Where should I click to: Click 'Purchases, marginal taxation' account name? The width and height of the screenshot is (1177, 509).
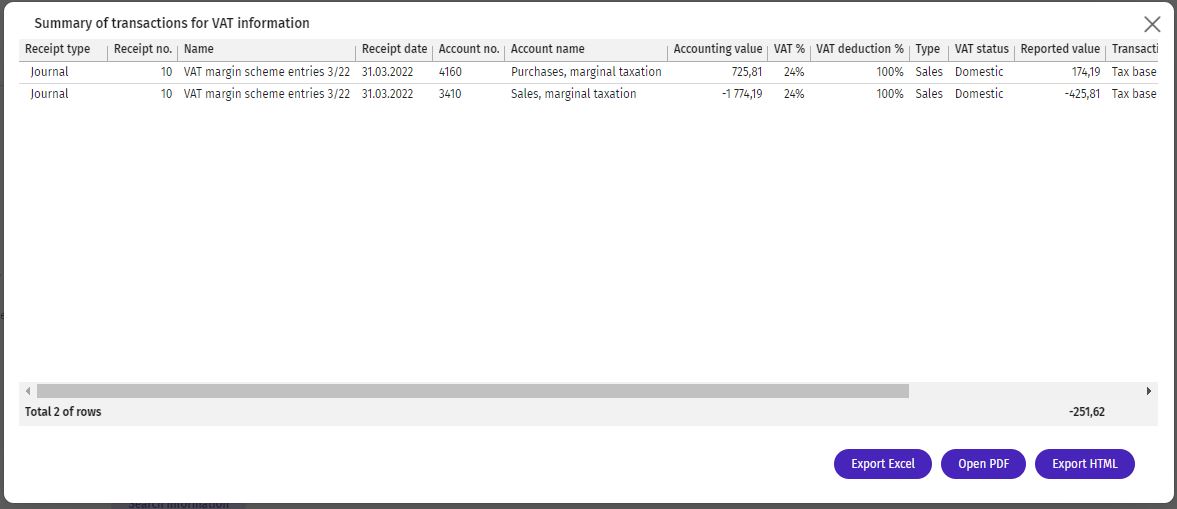[x=586, y=72]
